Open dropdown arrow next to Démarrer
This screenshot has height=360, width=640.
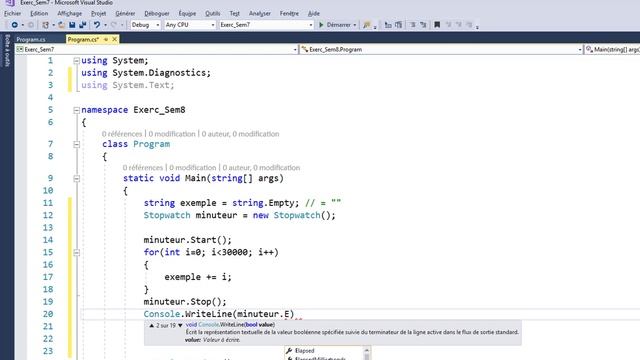[355, 25]
